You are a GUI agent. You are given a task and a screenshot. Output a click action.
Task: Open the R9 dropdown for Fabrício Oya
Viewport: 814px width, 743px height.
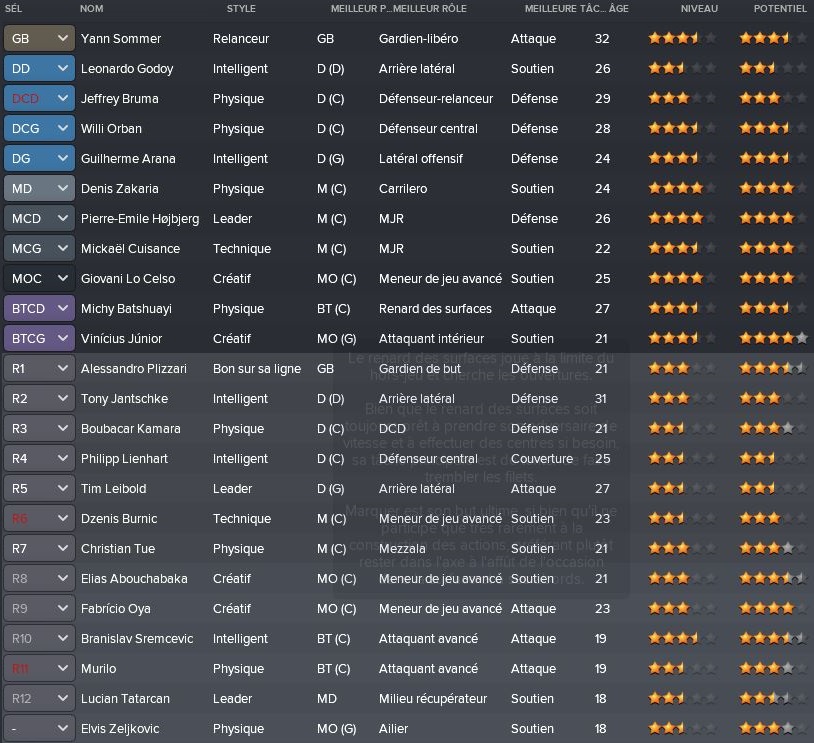39,609
